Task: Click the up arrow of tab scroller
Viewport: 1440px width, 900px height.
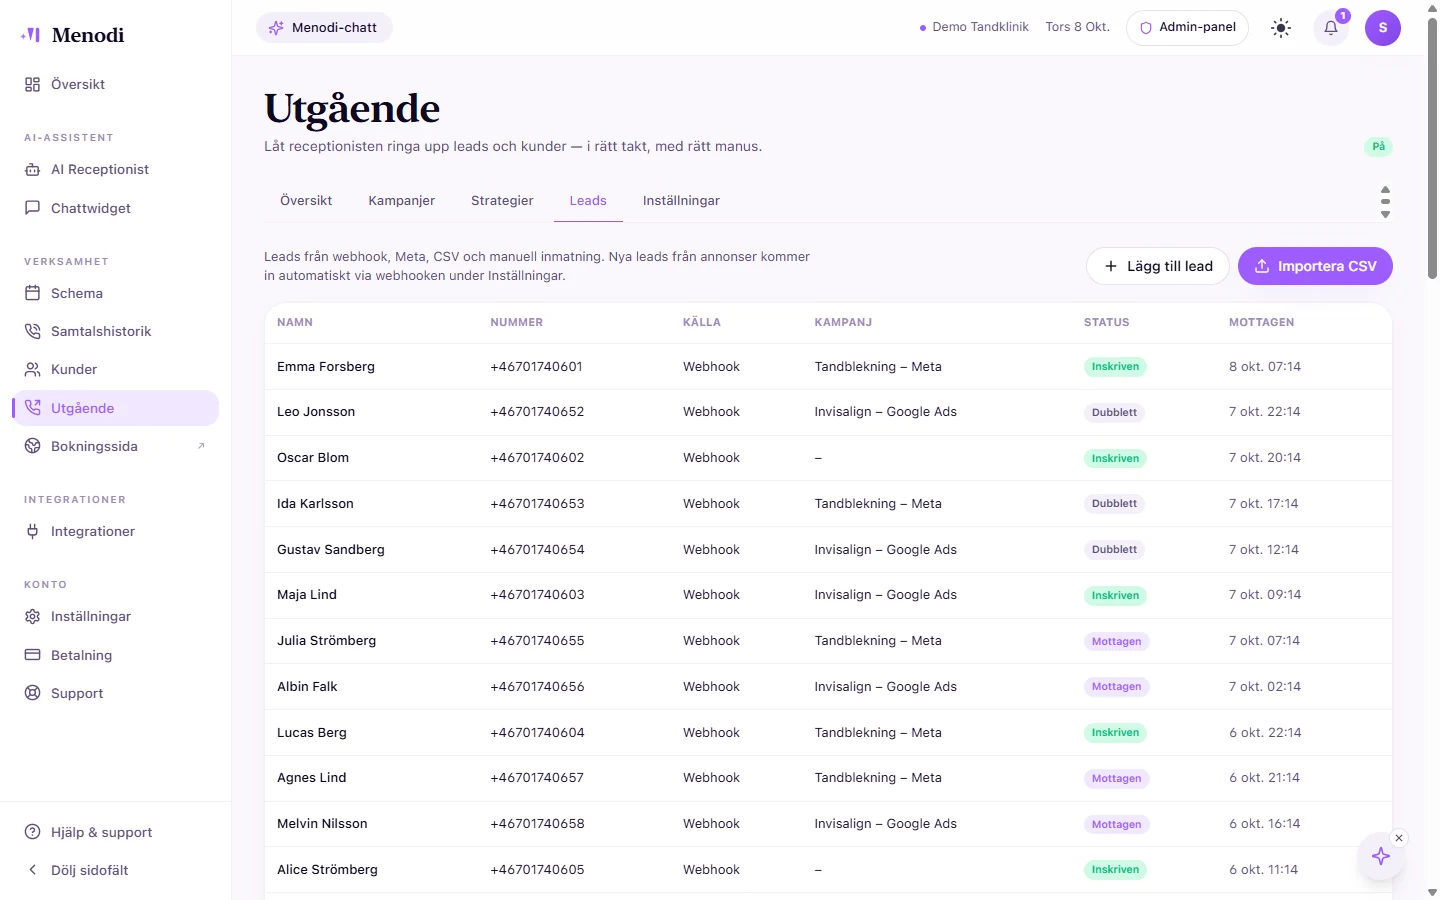Action: pyautogui.click(x=1385, y=189)
